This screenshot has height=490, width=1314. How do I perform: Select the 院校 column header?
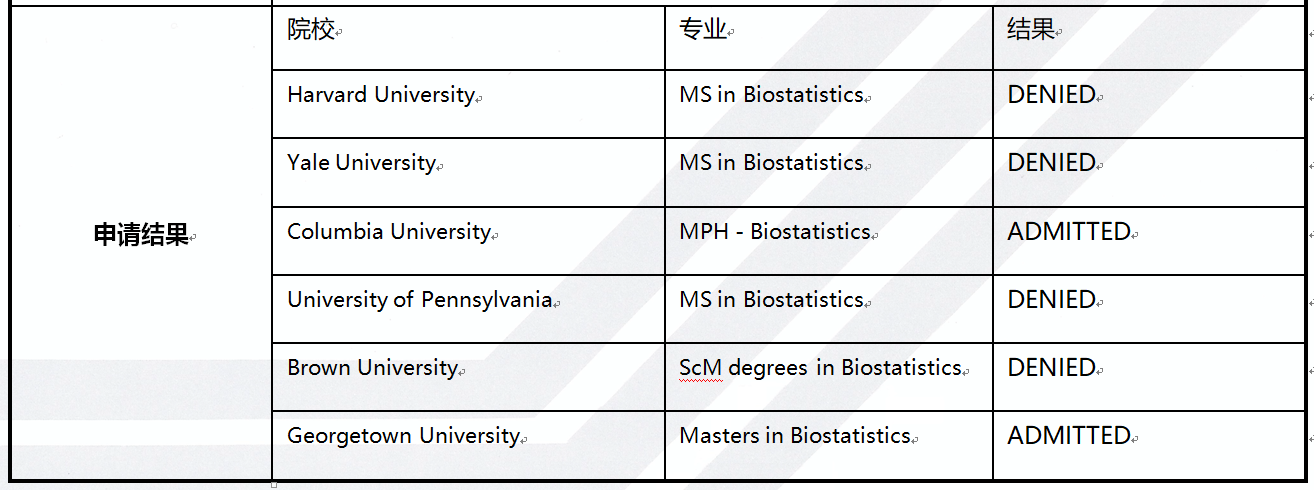(468, 38)
